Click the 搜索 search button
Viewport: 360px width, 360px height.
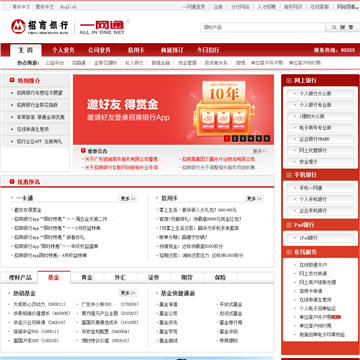(x=343, y=27)
